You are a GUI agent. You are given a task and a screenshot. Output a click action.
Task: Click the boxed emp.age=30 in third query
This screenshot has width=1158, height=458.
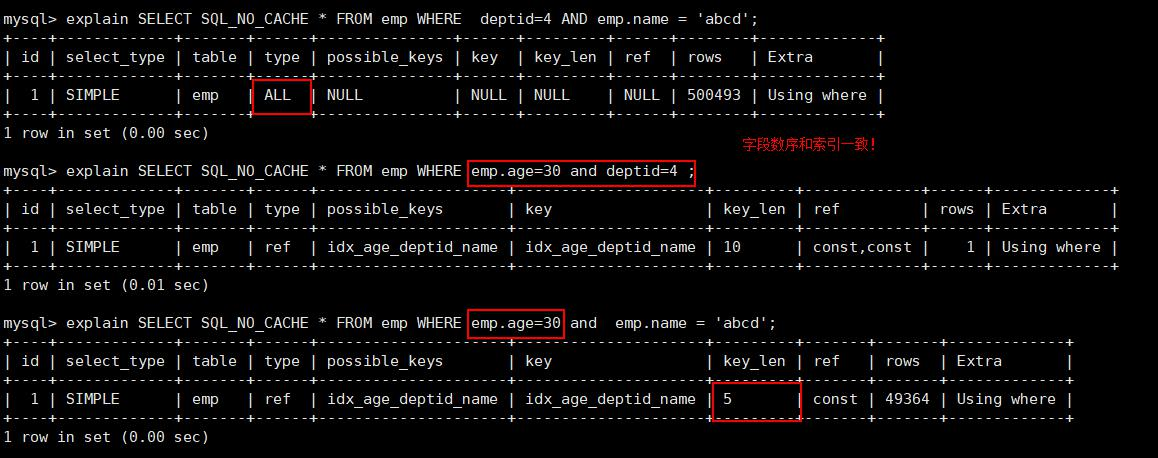(x=517, y=324)
